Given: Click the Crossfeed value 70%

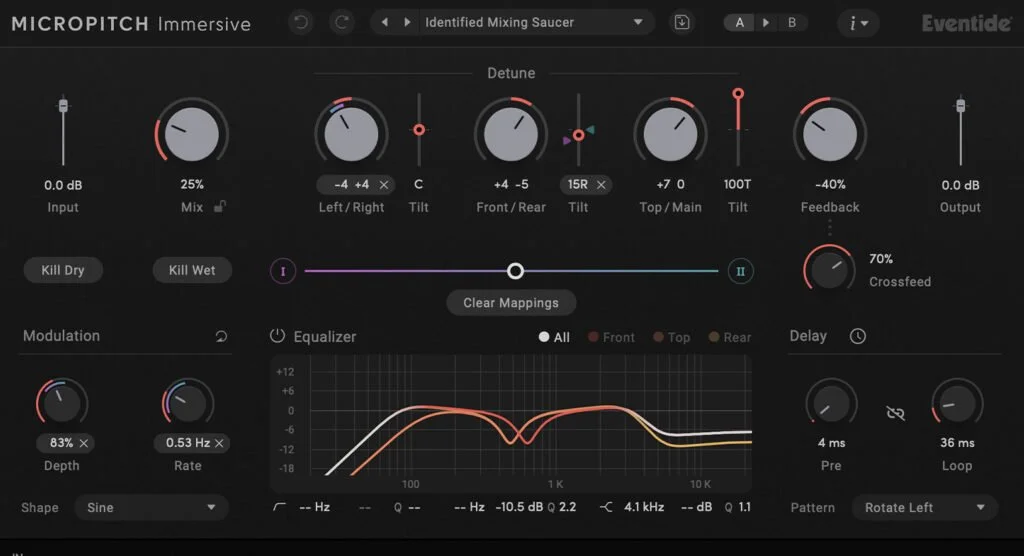Looking at the screenshot, I should [881, 259].
